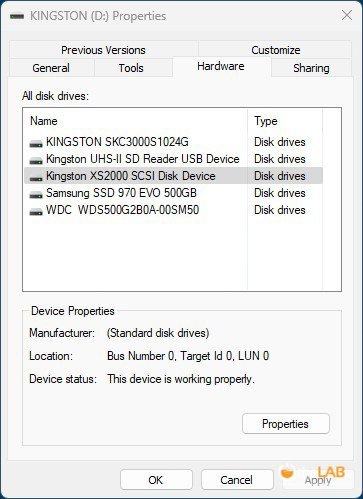Sort the list by the Type column header
This screenshot has width=363, height=499.
tap(285, 121)
